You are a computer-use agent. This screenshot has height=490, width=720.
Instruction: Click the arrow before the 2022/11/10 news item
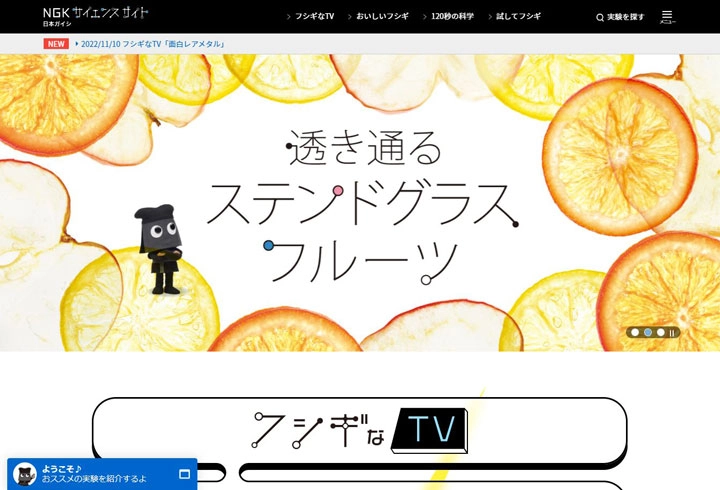coord(77,44)
